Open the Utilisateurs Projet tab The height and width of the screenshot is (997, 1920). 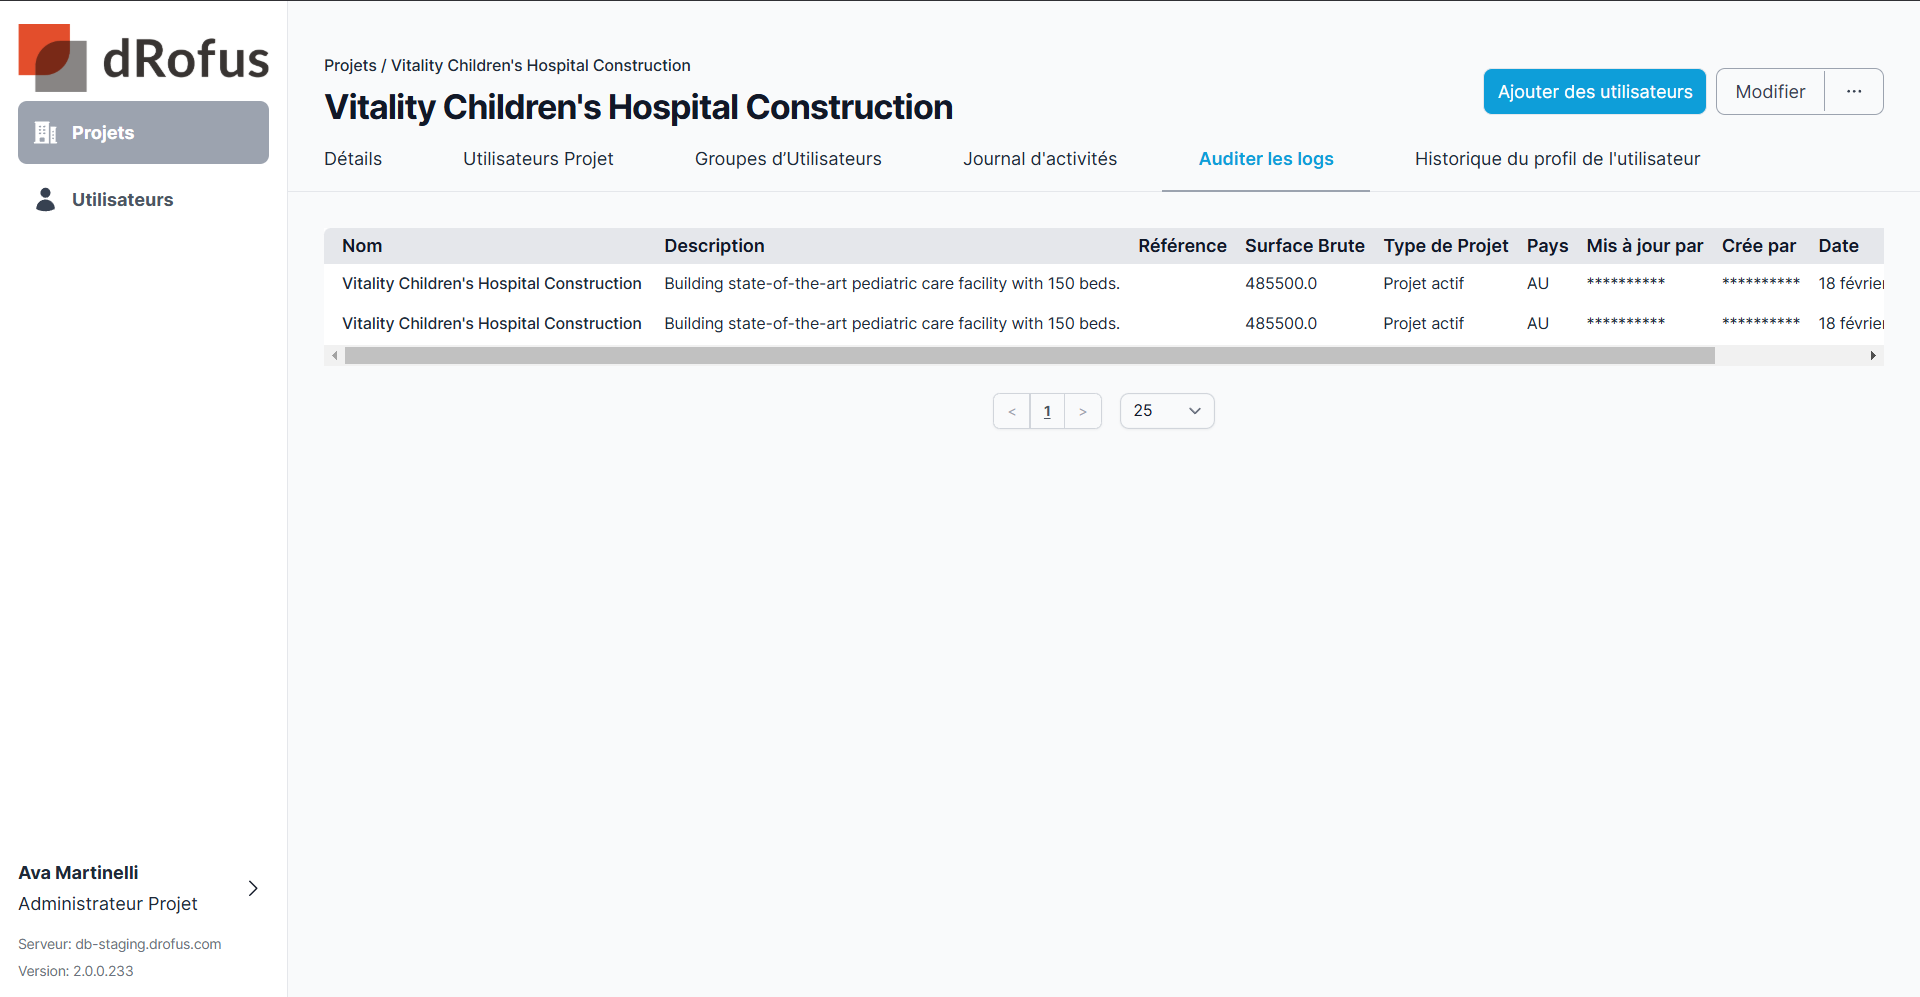click(x=538, y=159)
